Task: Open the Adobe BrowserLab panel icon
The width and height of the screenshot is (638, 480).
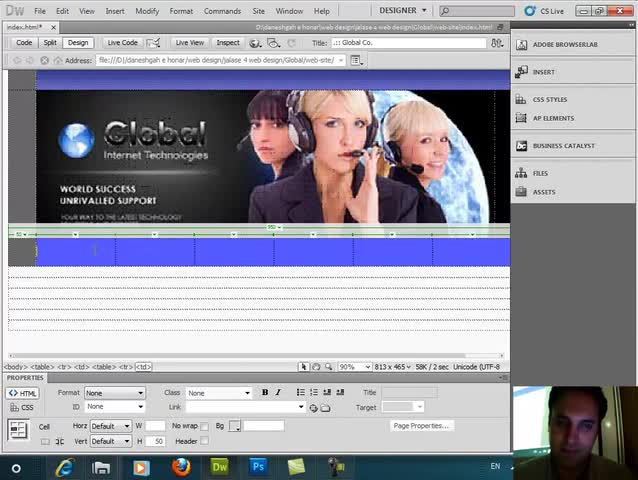Action: [x=521, y=45]
